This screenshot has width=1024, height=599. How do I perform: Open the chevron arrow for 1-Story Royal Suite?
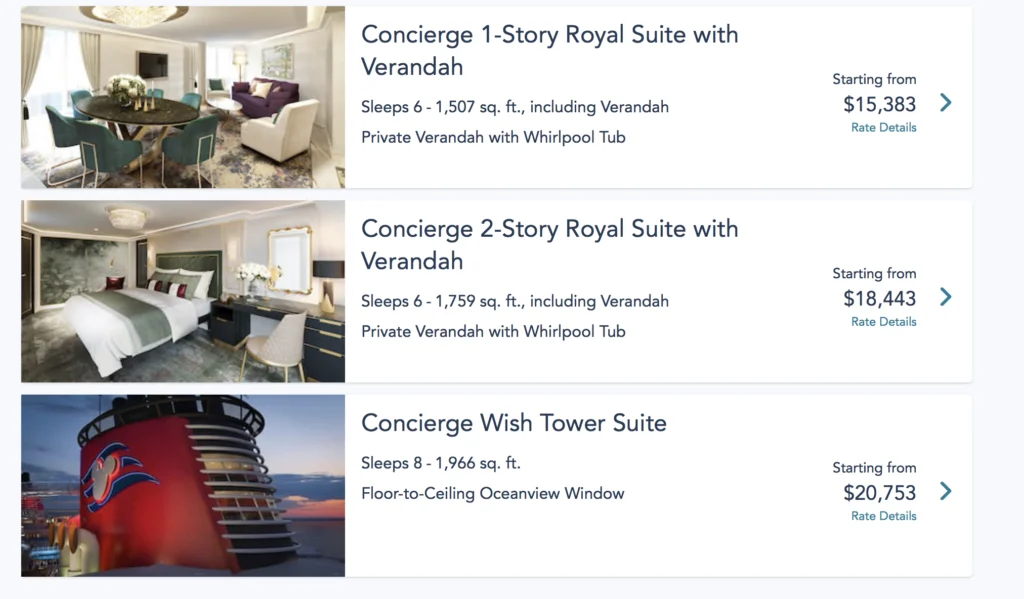pyautogui.click(x=945, y=103)
